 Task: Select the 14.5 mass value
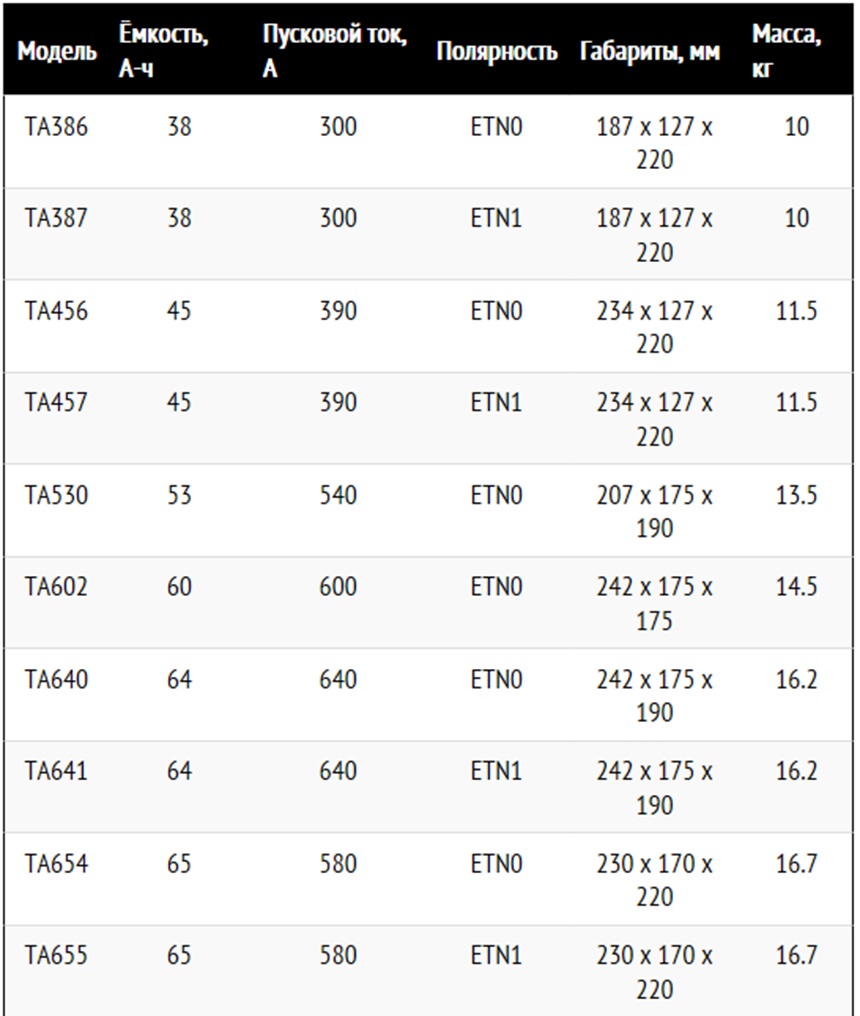796,586
